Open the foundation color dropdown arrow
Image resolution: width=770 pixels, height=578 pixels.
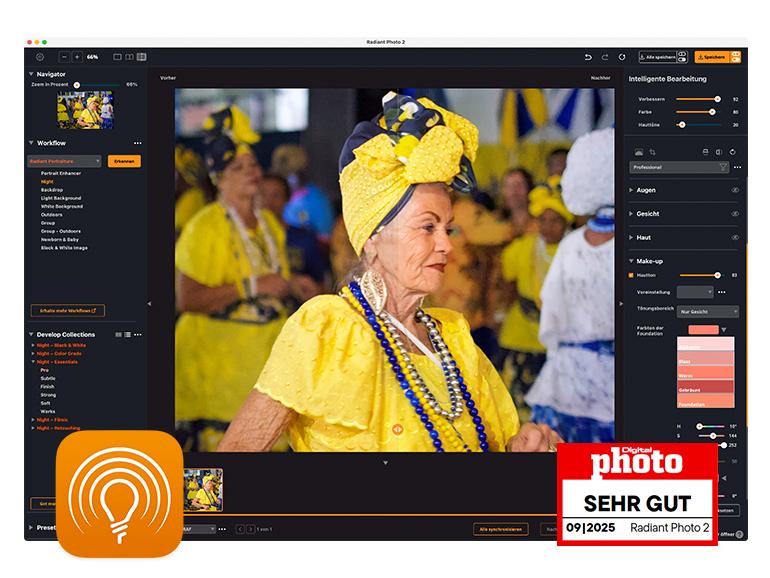point(724,330)
